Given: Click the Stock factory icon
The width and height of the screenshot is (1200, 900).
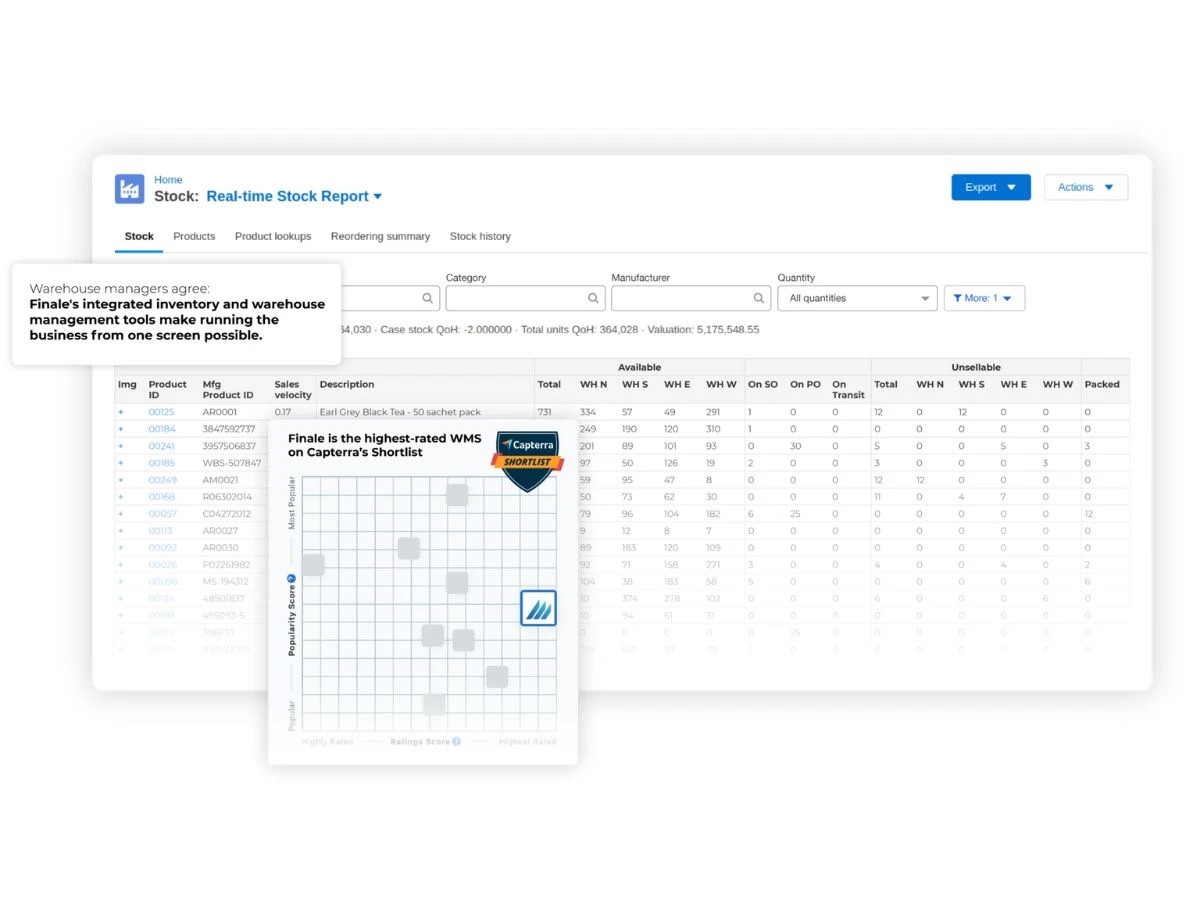Looking at the screenshot, I should pyautogui.click(x=130, y=189).
